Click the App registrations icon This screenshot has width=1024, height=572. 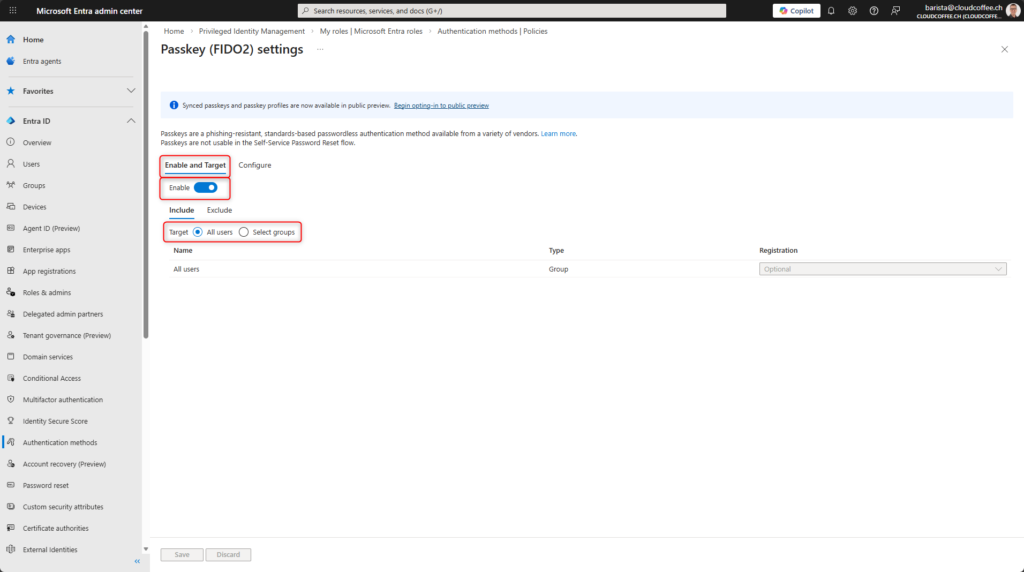pyautogui.click(x=10, y=270)
